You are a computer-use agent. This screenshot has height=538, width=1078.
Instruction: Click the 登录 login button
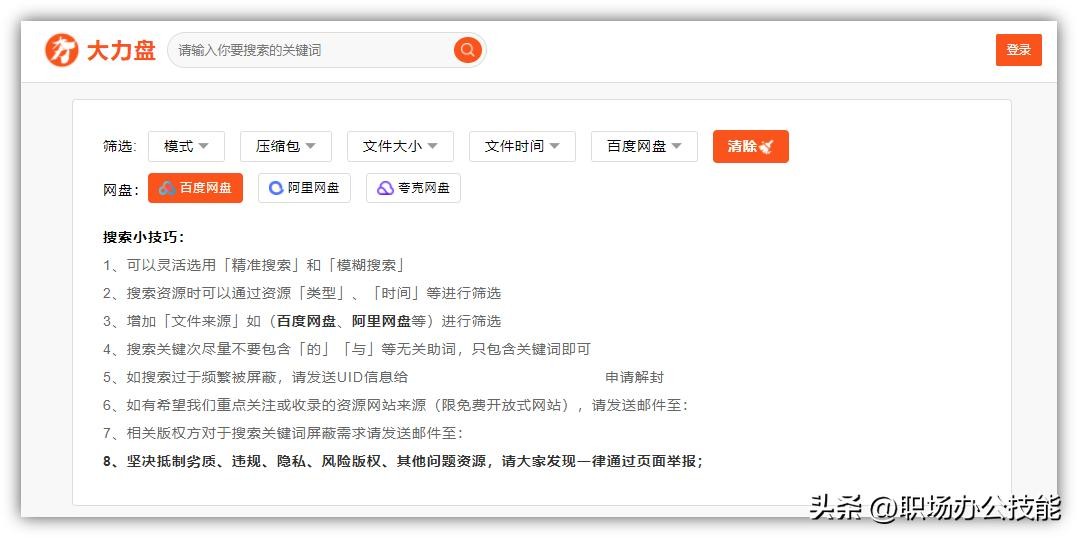click(x=1018, y=50)
